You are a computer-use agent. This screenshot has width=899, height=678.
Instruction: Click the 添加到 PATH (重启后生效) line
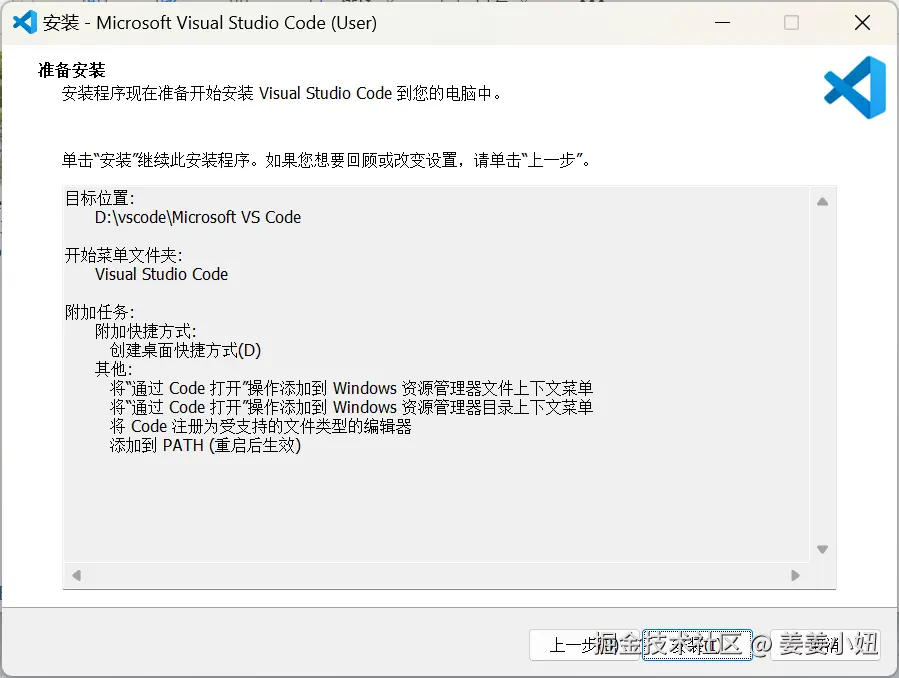point(205,445)
